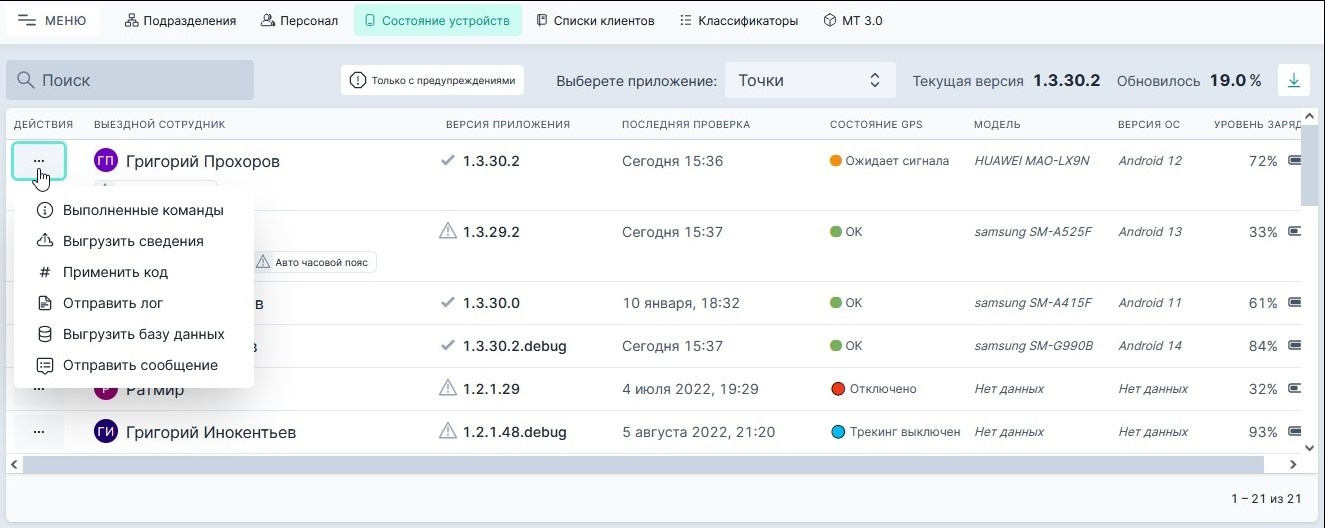Choose 'Отправить лог' in the menu
This screenshot has width=1325, height=528.
click(113, 303)
